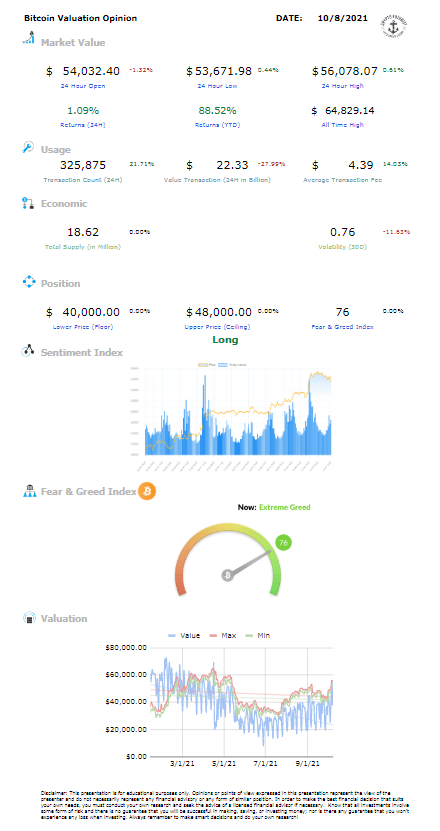Toggle the Value series in Valuation legend

(183, 635)
